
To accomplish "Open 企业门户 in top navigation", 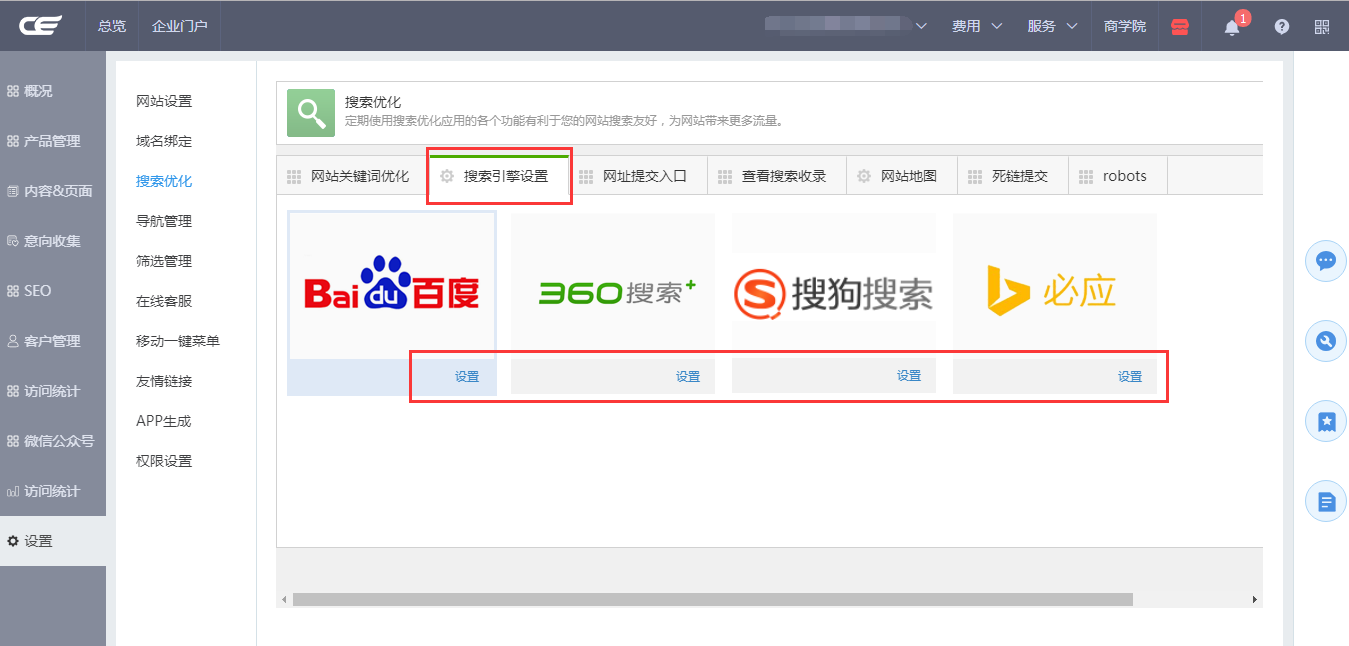I will pos(180,26).
